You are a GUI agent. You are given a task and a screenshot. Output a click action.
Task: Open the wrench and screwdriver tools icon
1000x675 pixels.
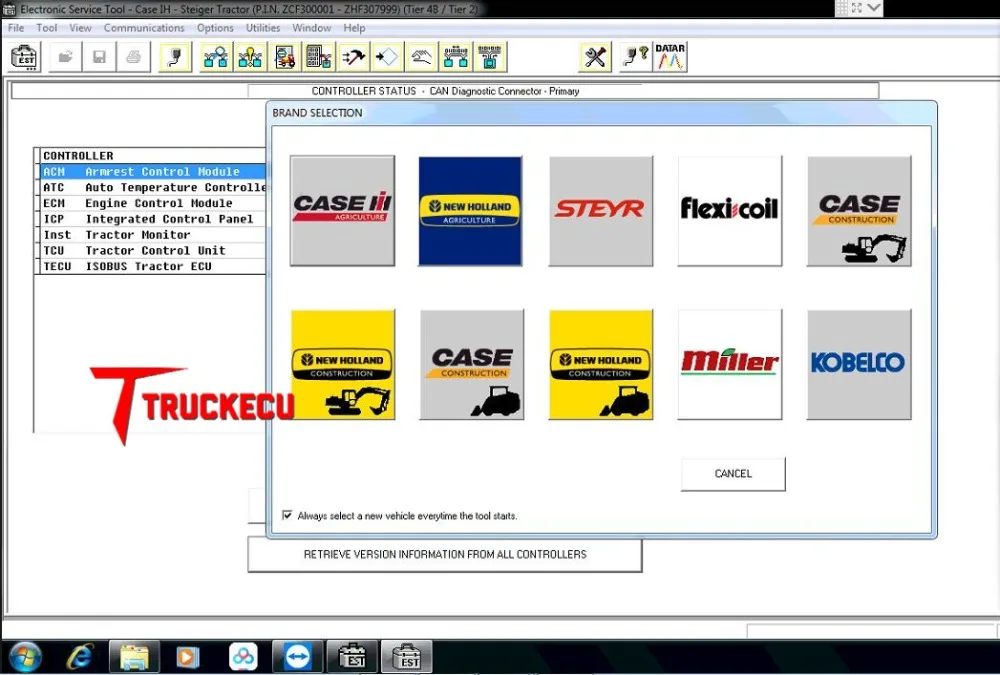(x=596, y=57)
